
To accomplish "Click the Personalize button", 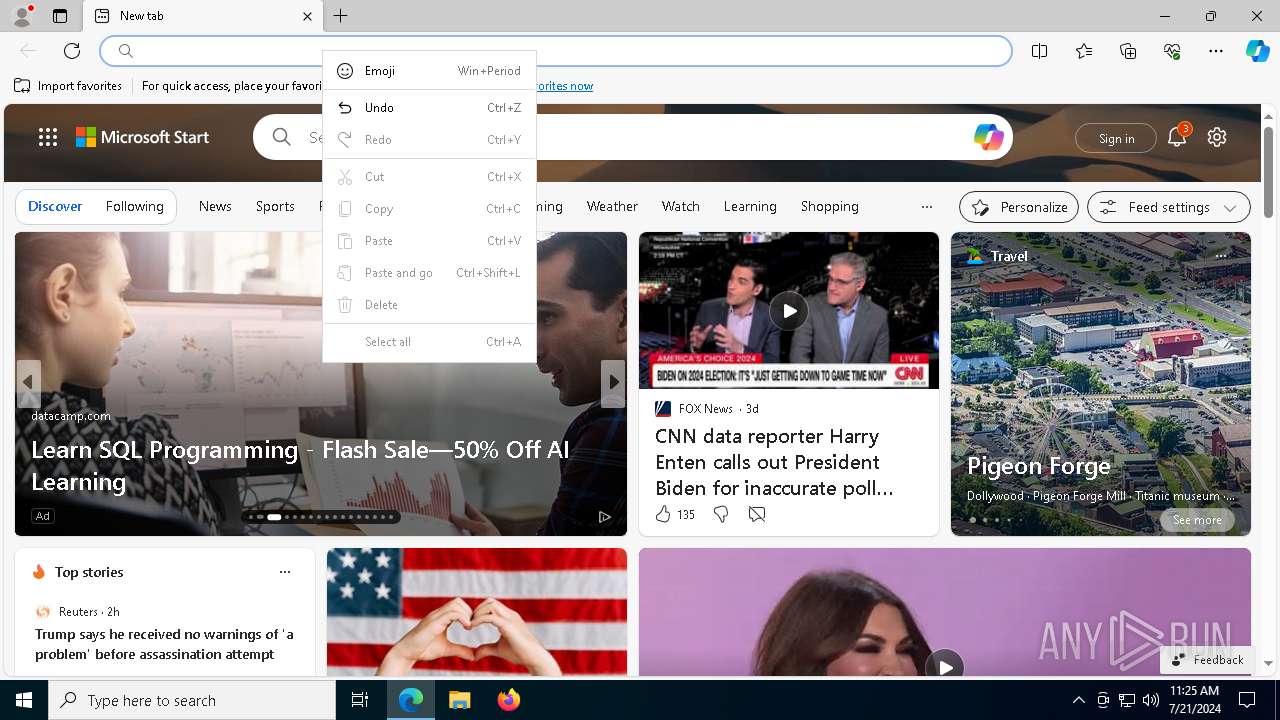I will (x=1019, y=207).
